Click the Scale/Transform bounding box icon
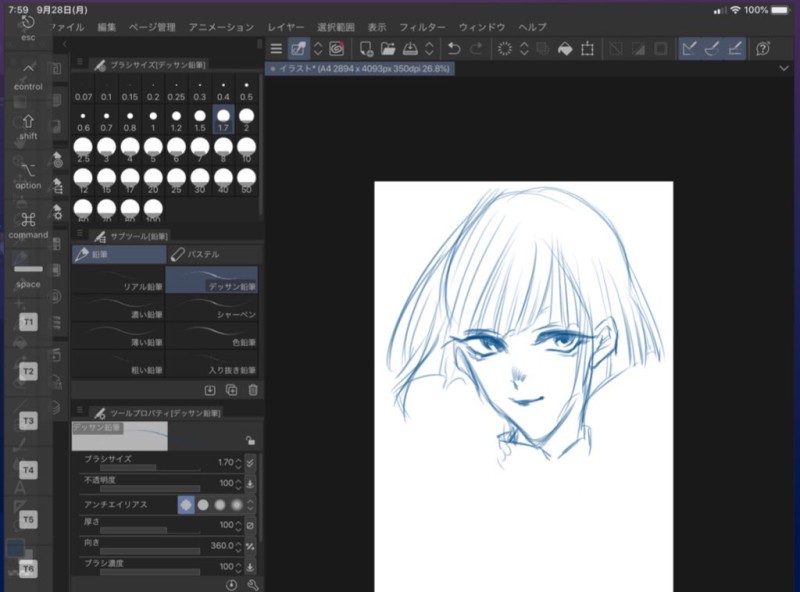 tap(587, 48)
